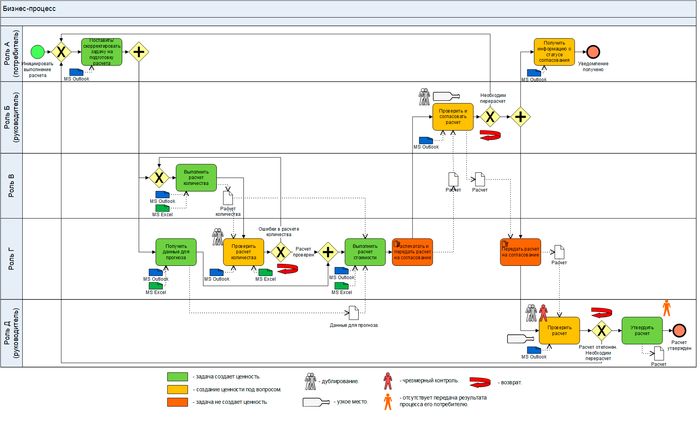This screenshot has width=700, height=423.
Task: Click the red end event 'Расчет утвержден'
Action: tap(680, 330)
